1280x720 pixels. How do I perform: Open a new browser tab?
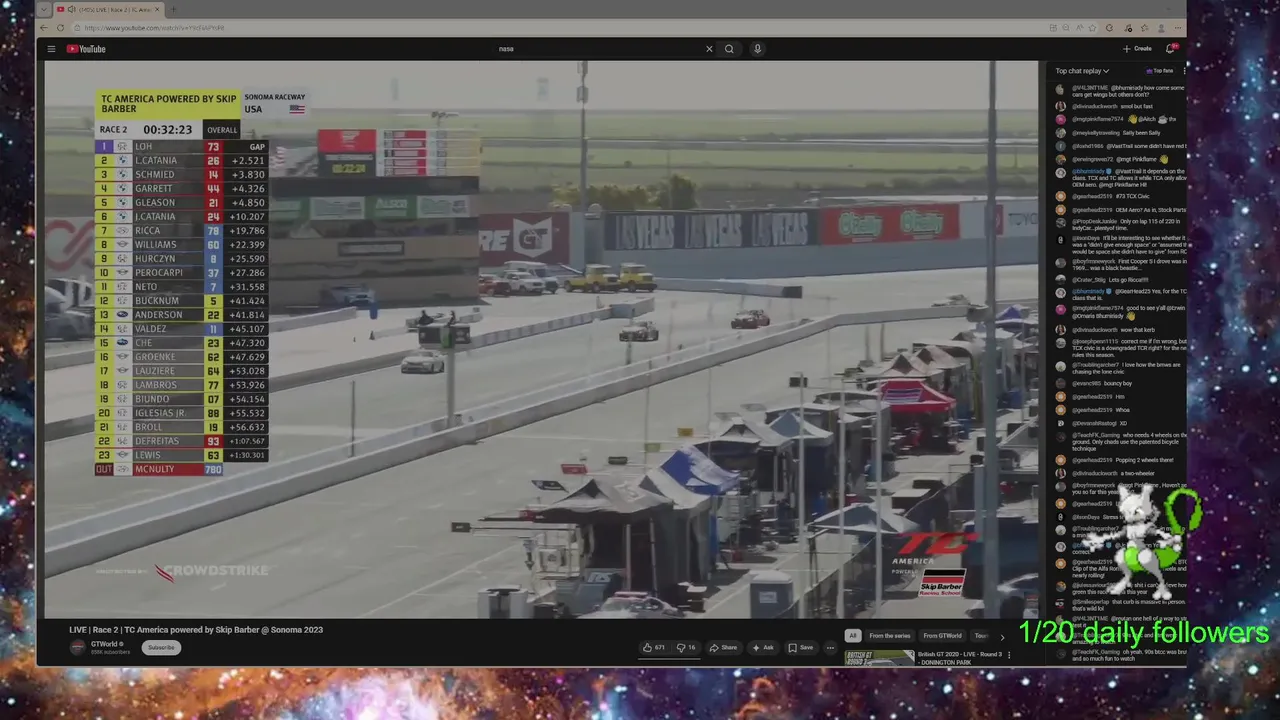173,10
